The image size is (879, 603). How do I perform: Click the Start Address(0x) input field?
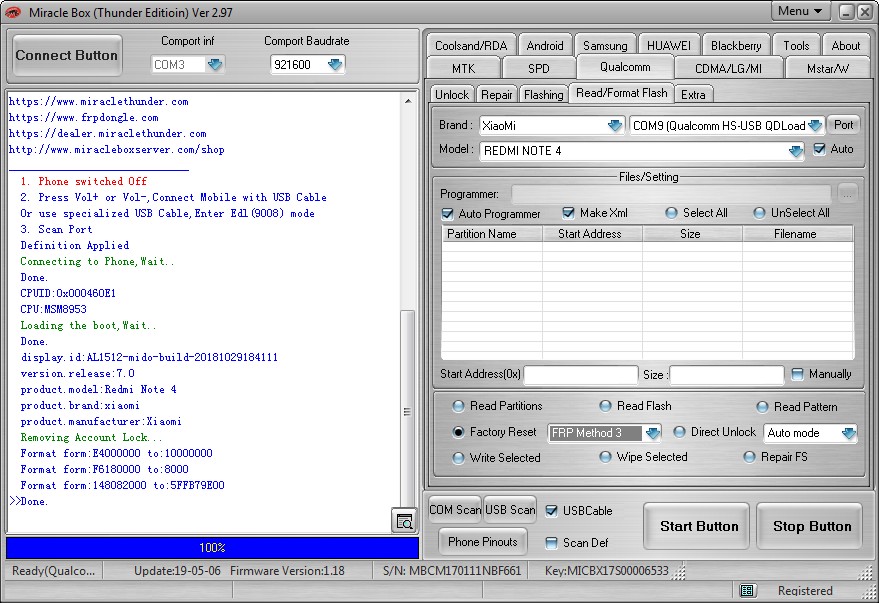[x=581, y=374]
